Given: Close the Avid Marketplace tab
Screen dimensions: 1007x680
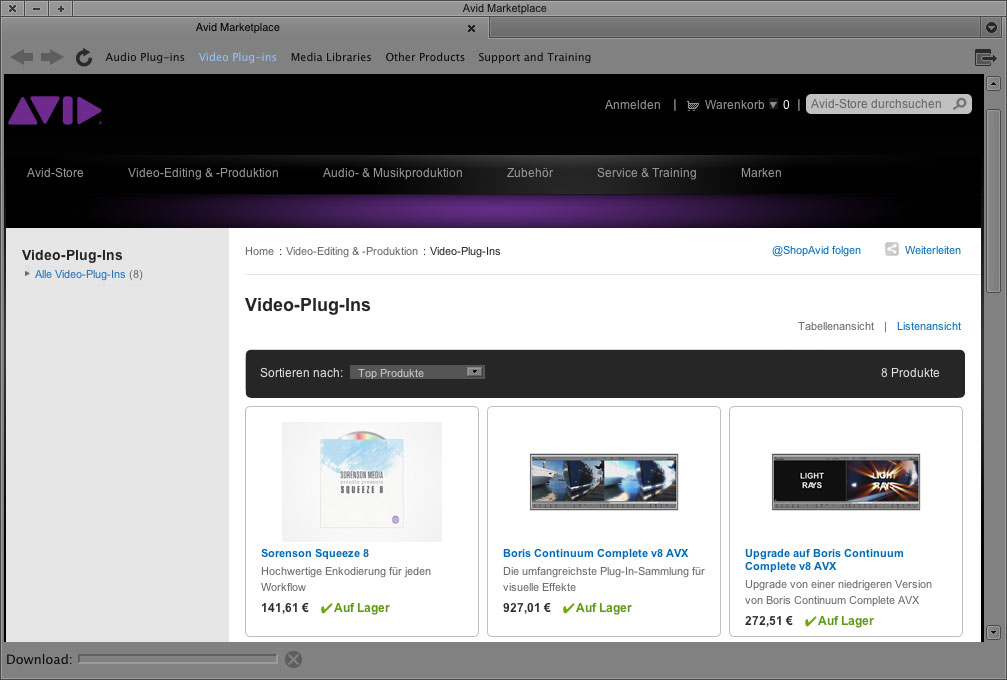Looking at the screenshot, I should point(471,28).
